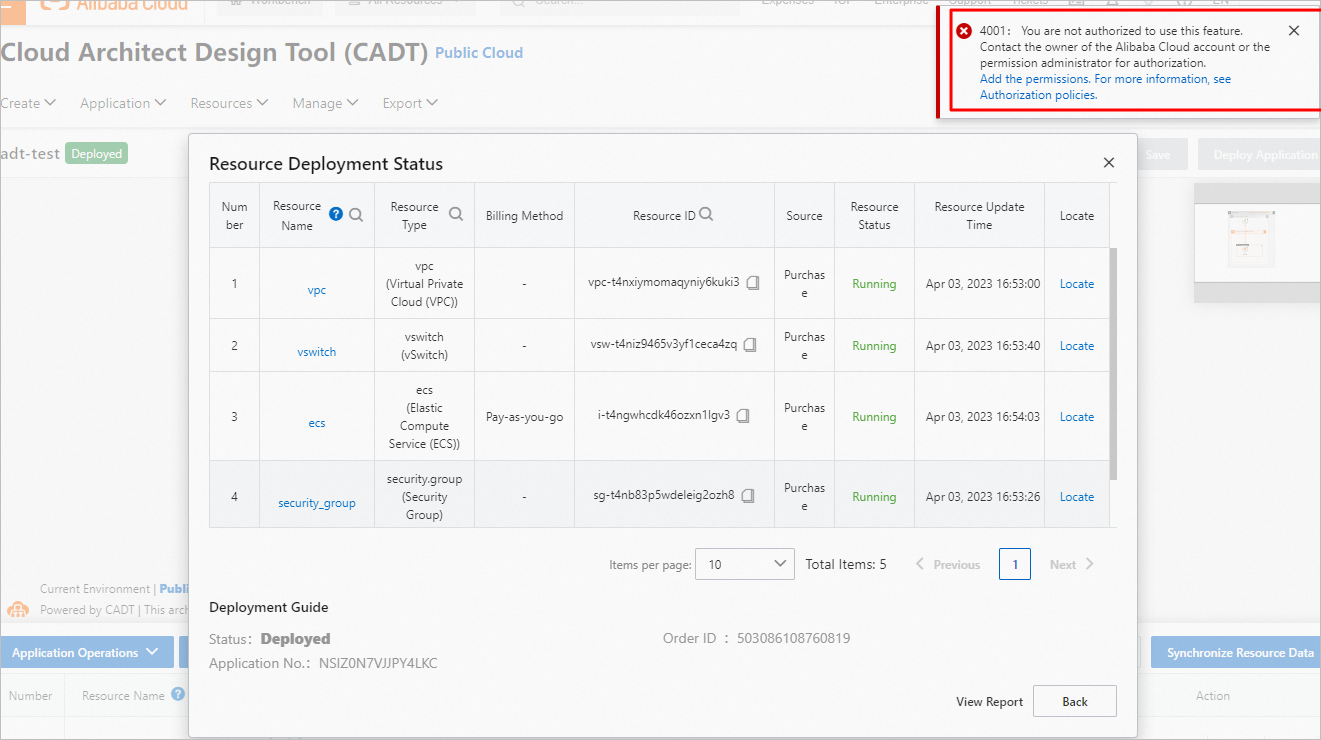Copy the security group resource ID
The height and width of the screenshot is (740, 1321).
[x=748, y=495]
